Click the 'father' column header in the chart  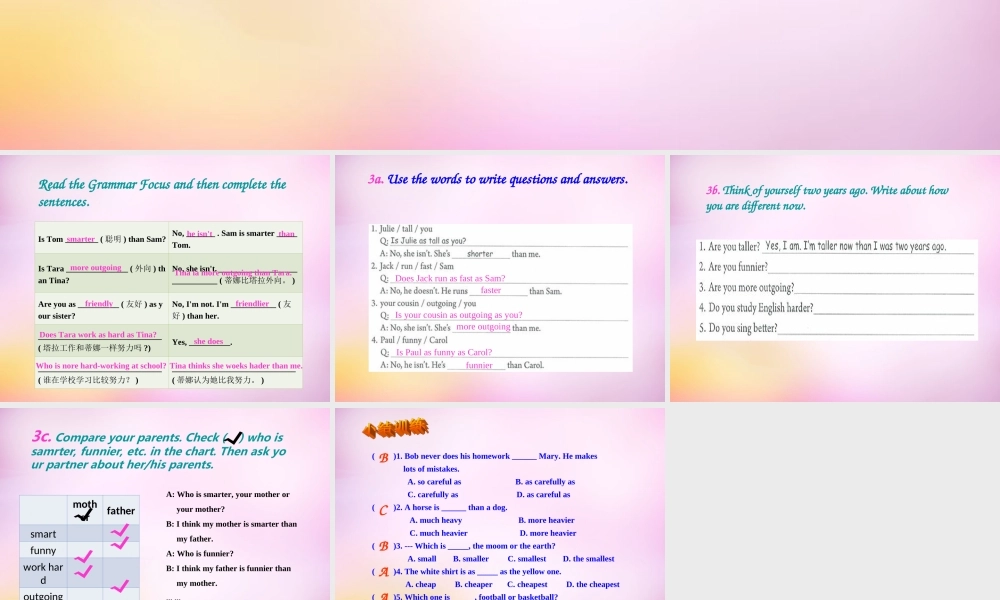[121, 511]
